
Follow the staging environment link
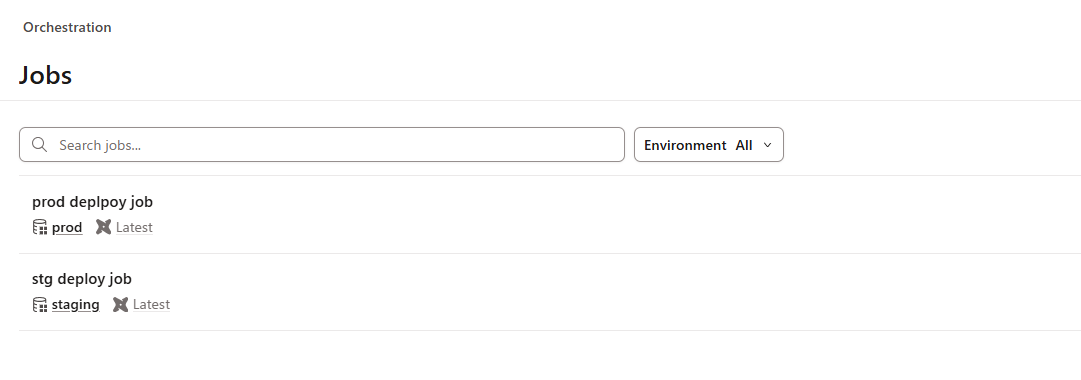(76, 305)
